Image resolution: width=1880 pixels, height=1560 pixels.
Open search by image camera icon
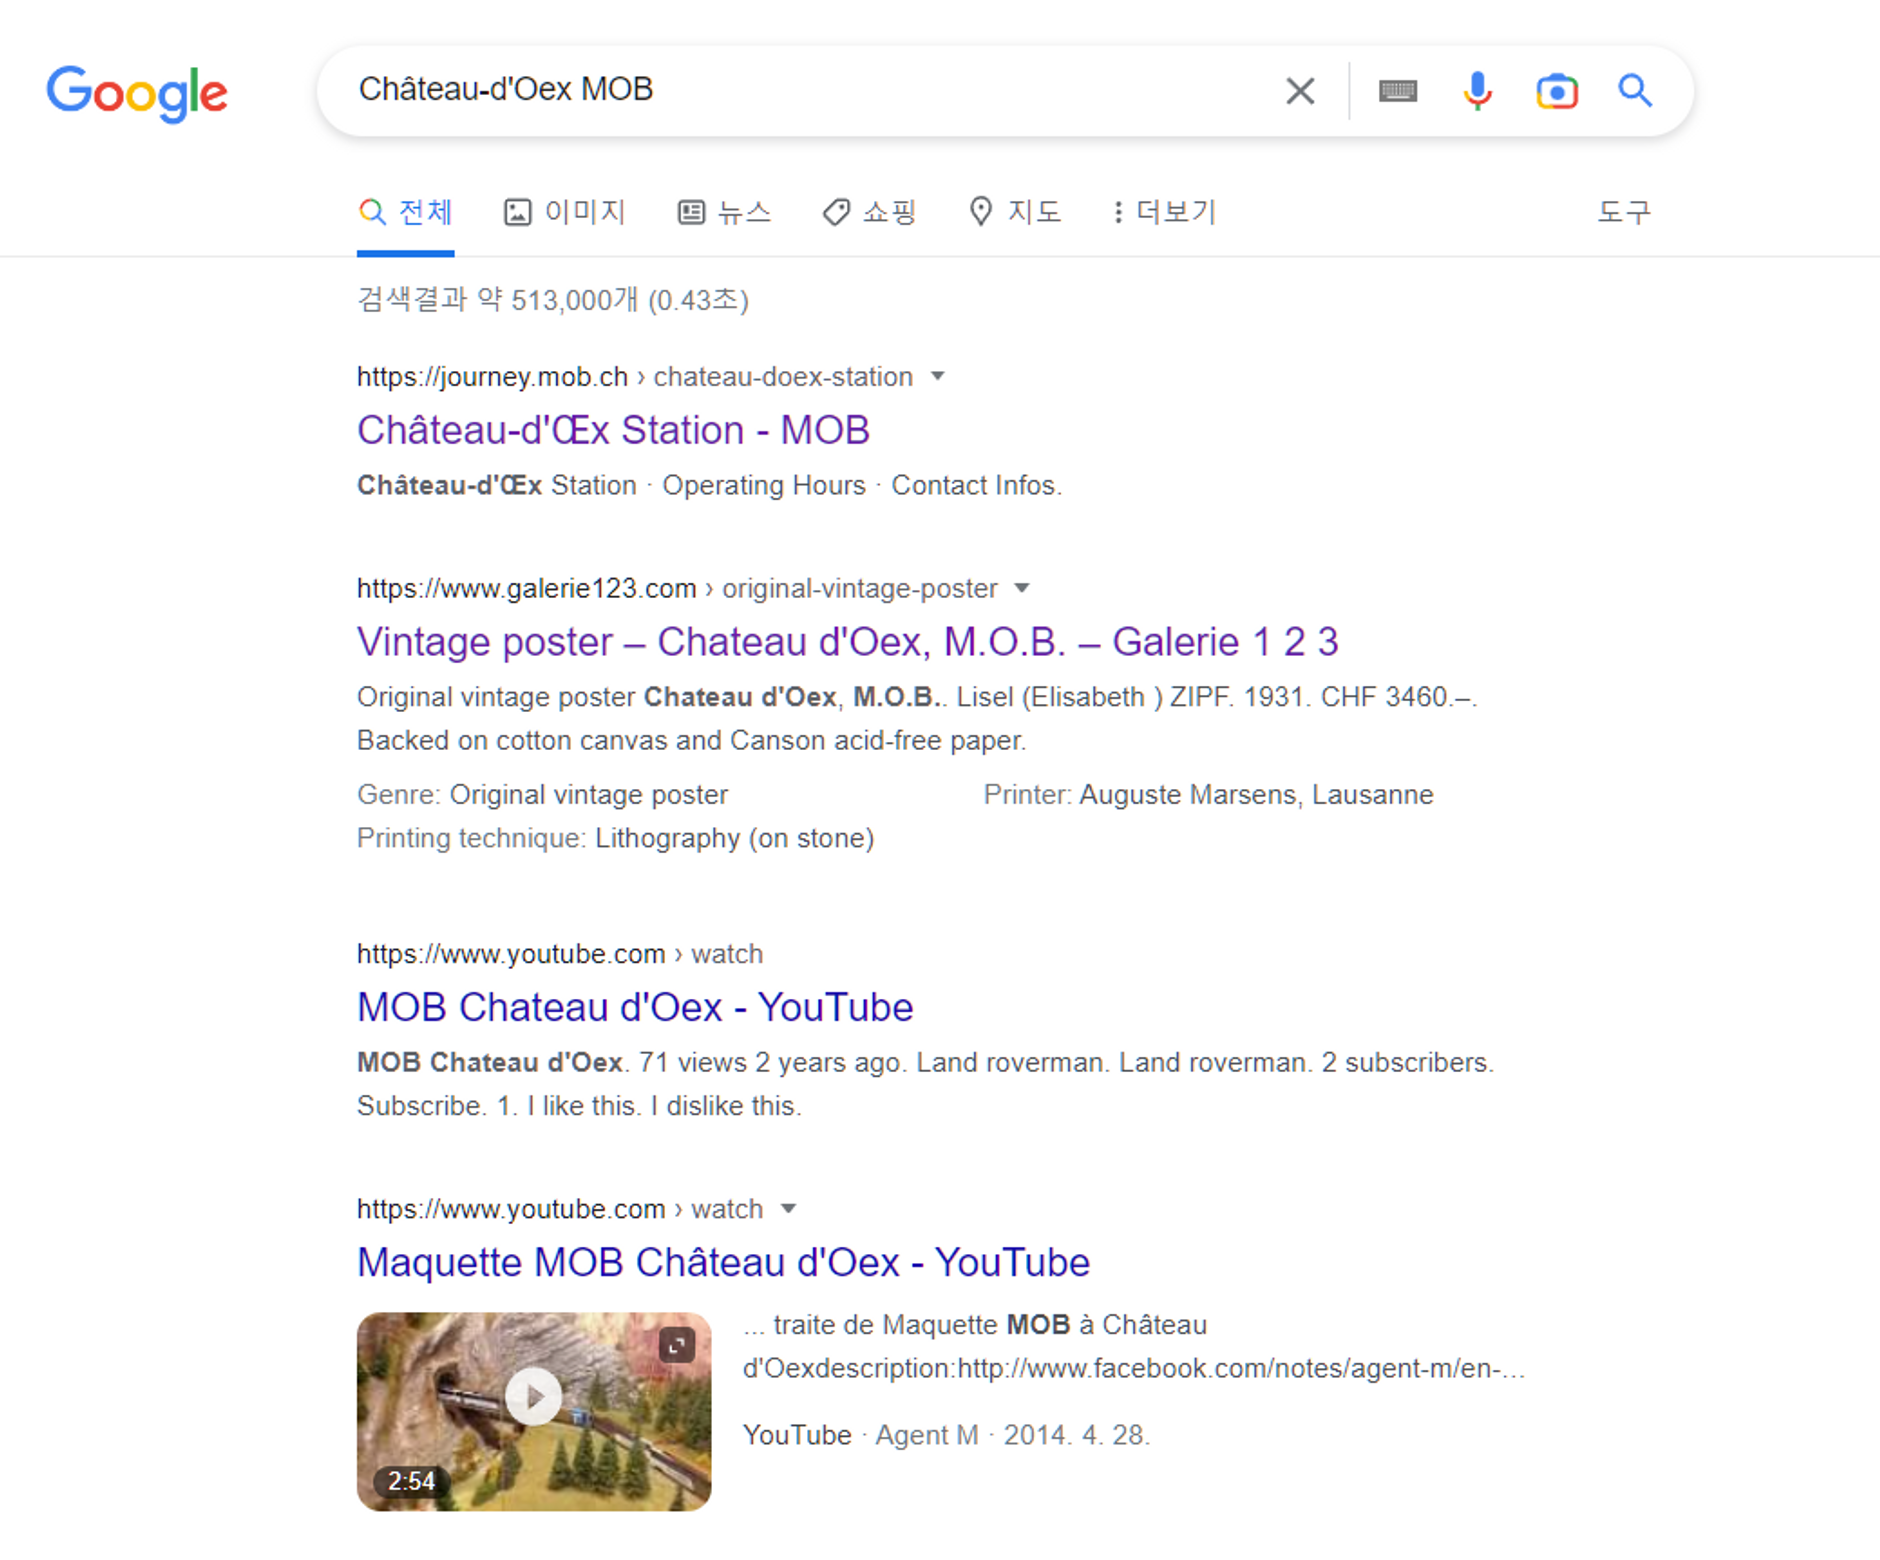pos(1556,91)
